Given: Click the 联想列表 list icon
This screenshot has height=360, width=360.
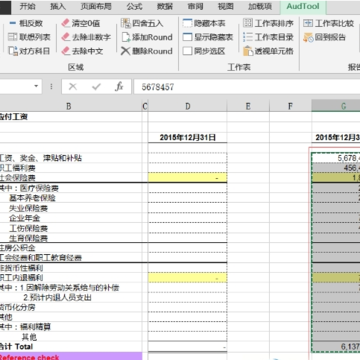Looking at the screenshot, I should click(12, 37).
